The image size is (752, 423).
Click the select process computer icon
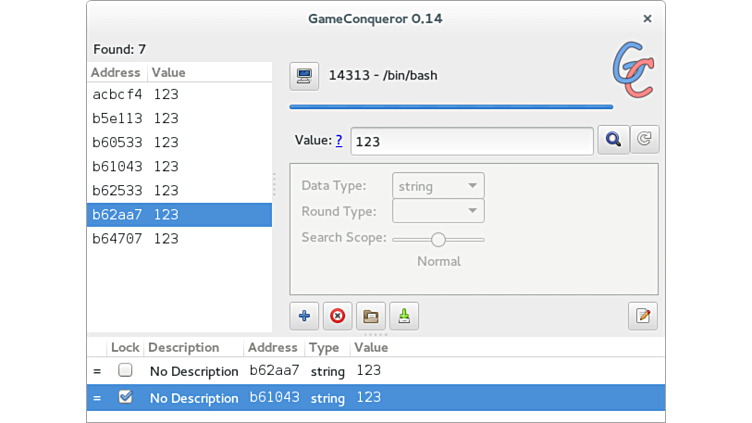pos(304,76)
